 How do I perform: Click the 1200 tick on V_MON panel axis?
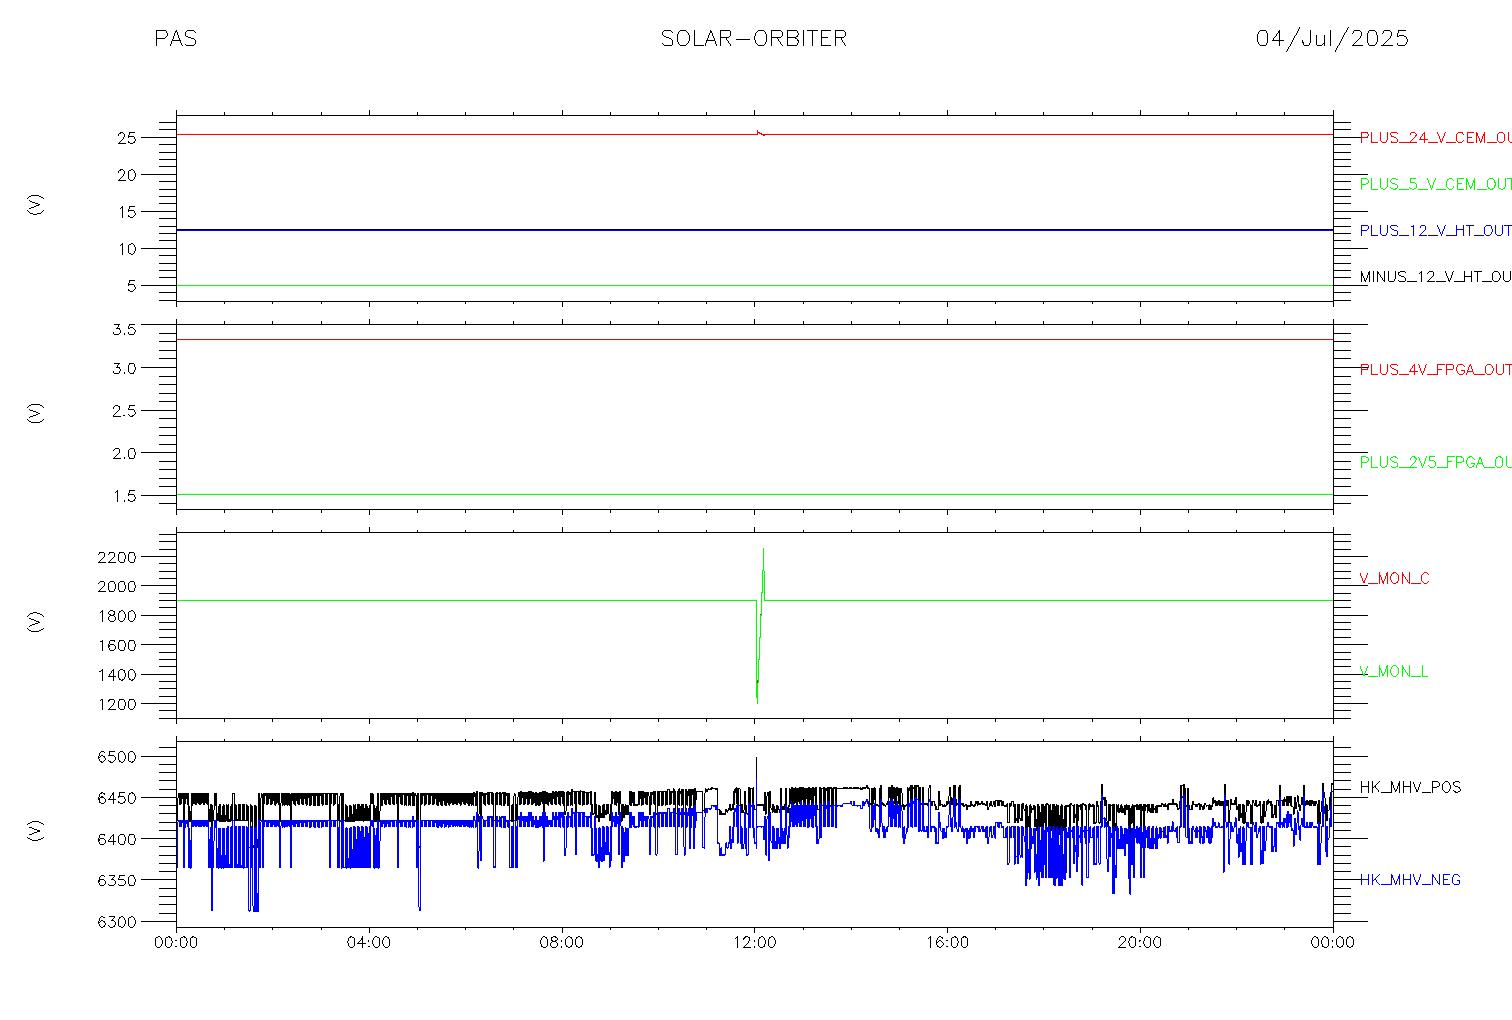coord(116,704)
